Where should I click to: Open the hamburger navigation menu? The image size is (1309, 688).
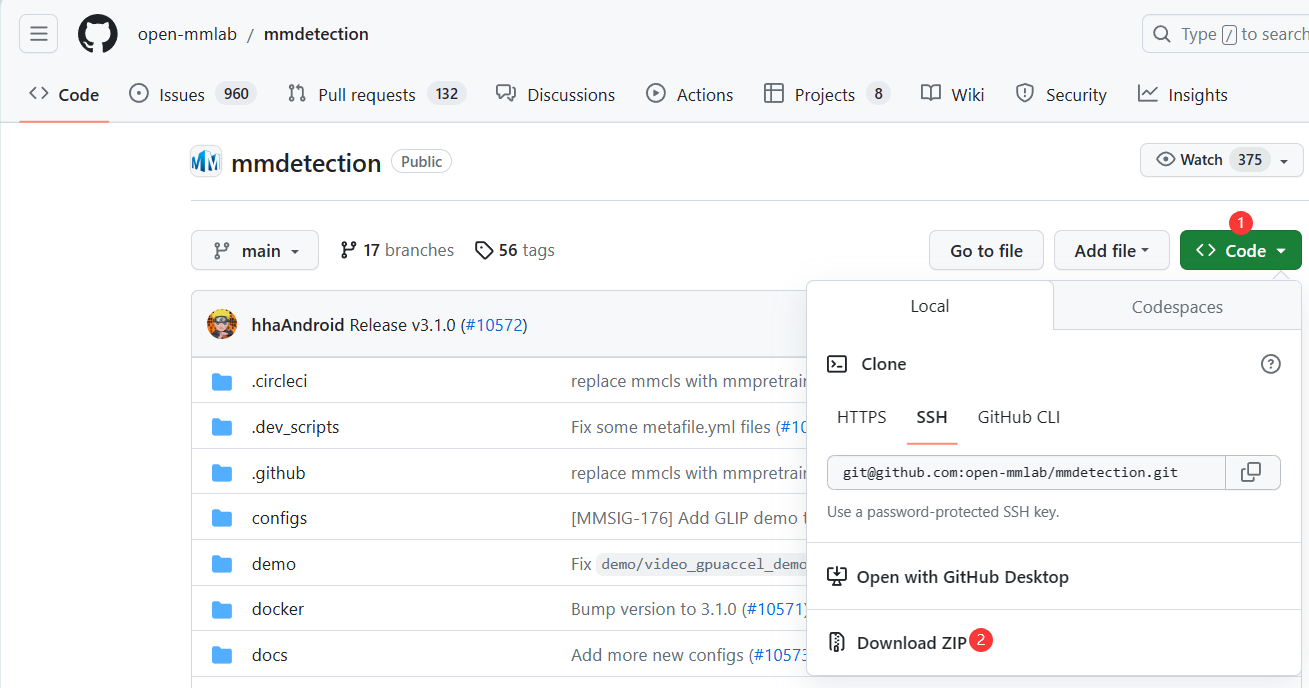point(39,34)
